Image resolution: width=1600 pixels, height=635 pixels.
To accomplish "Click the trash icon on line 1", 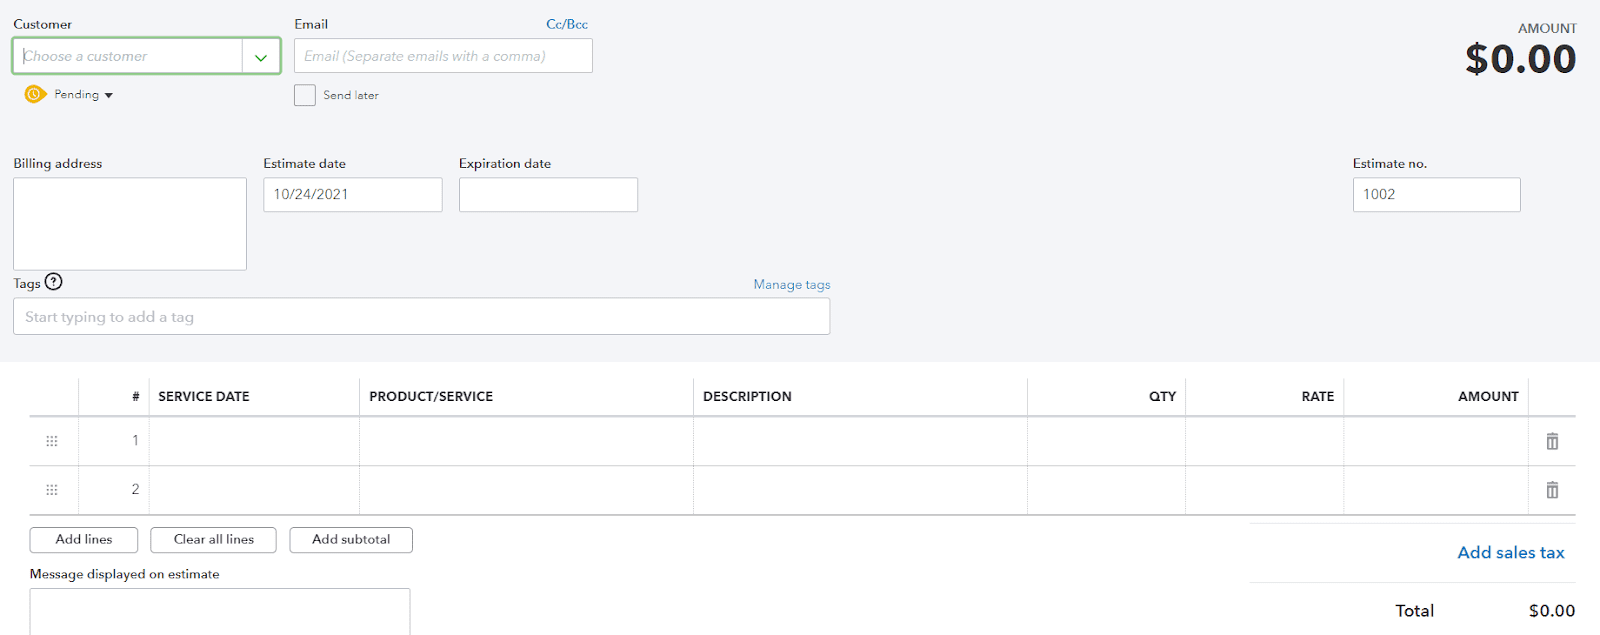I will pyautogui.click(x=1552, y=441).
